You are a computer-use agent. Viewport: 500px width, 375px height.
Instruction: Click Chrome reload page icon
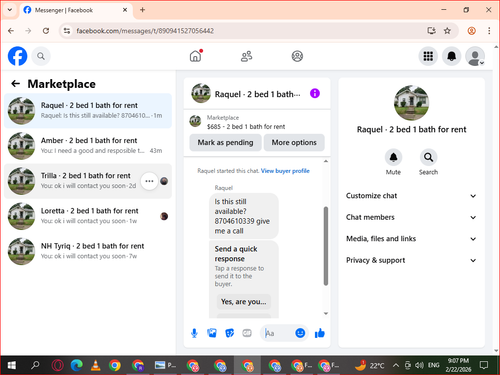pyautogui.click(x=46, y=31)
